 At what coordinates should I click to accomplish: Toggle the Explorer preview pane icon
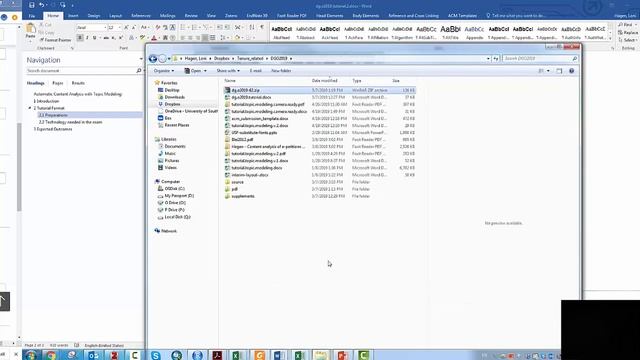pos(559,71)
